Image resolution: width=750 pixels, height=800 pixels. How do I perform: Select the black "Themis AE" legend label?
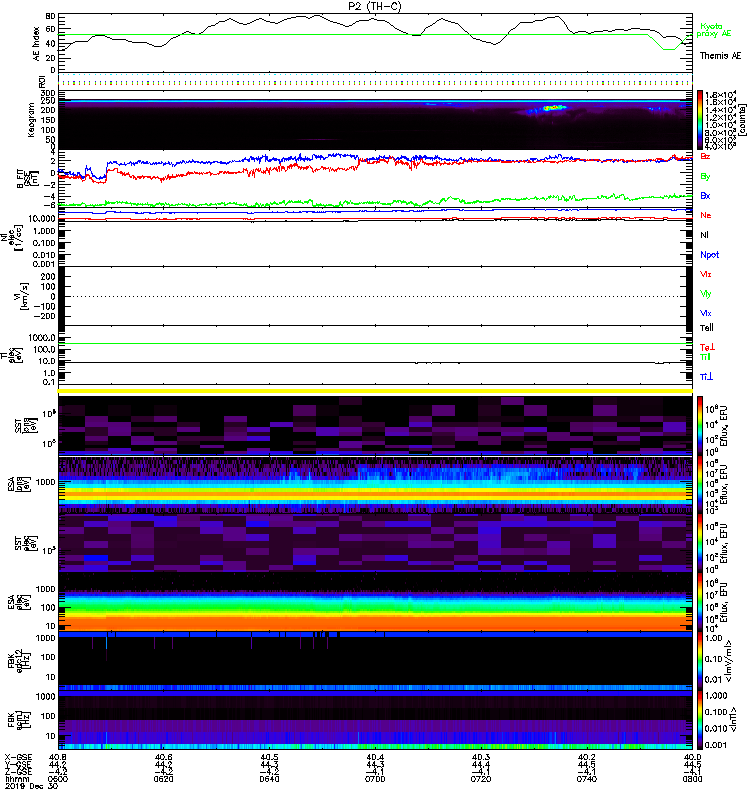tap(720, 56)
